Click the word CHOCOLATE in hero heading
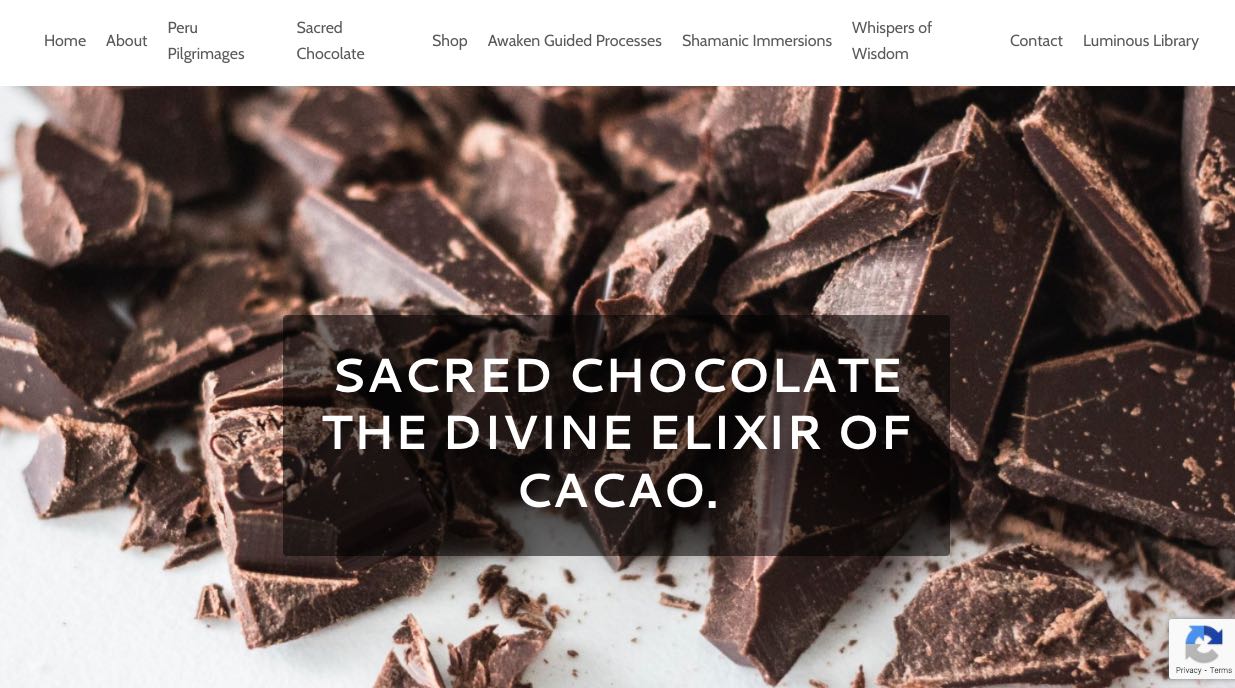The width and height of the screenshot is (1235, 688). click(x=737, y=376)
